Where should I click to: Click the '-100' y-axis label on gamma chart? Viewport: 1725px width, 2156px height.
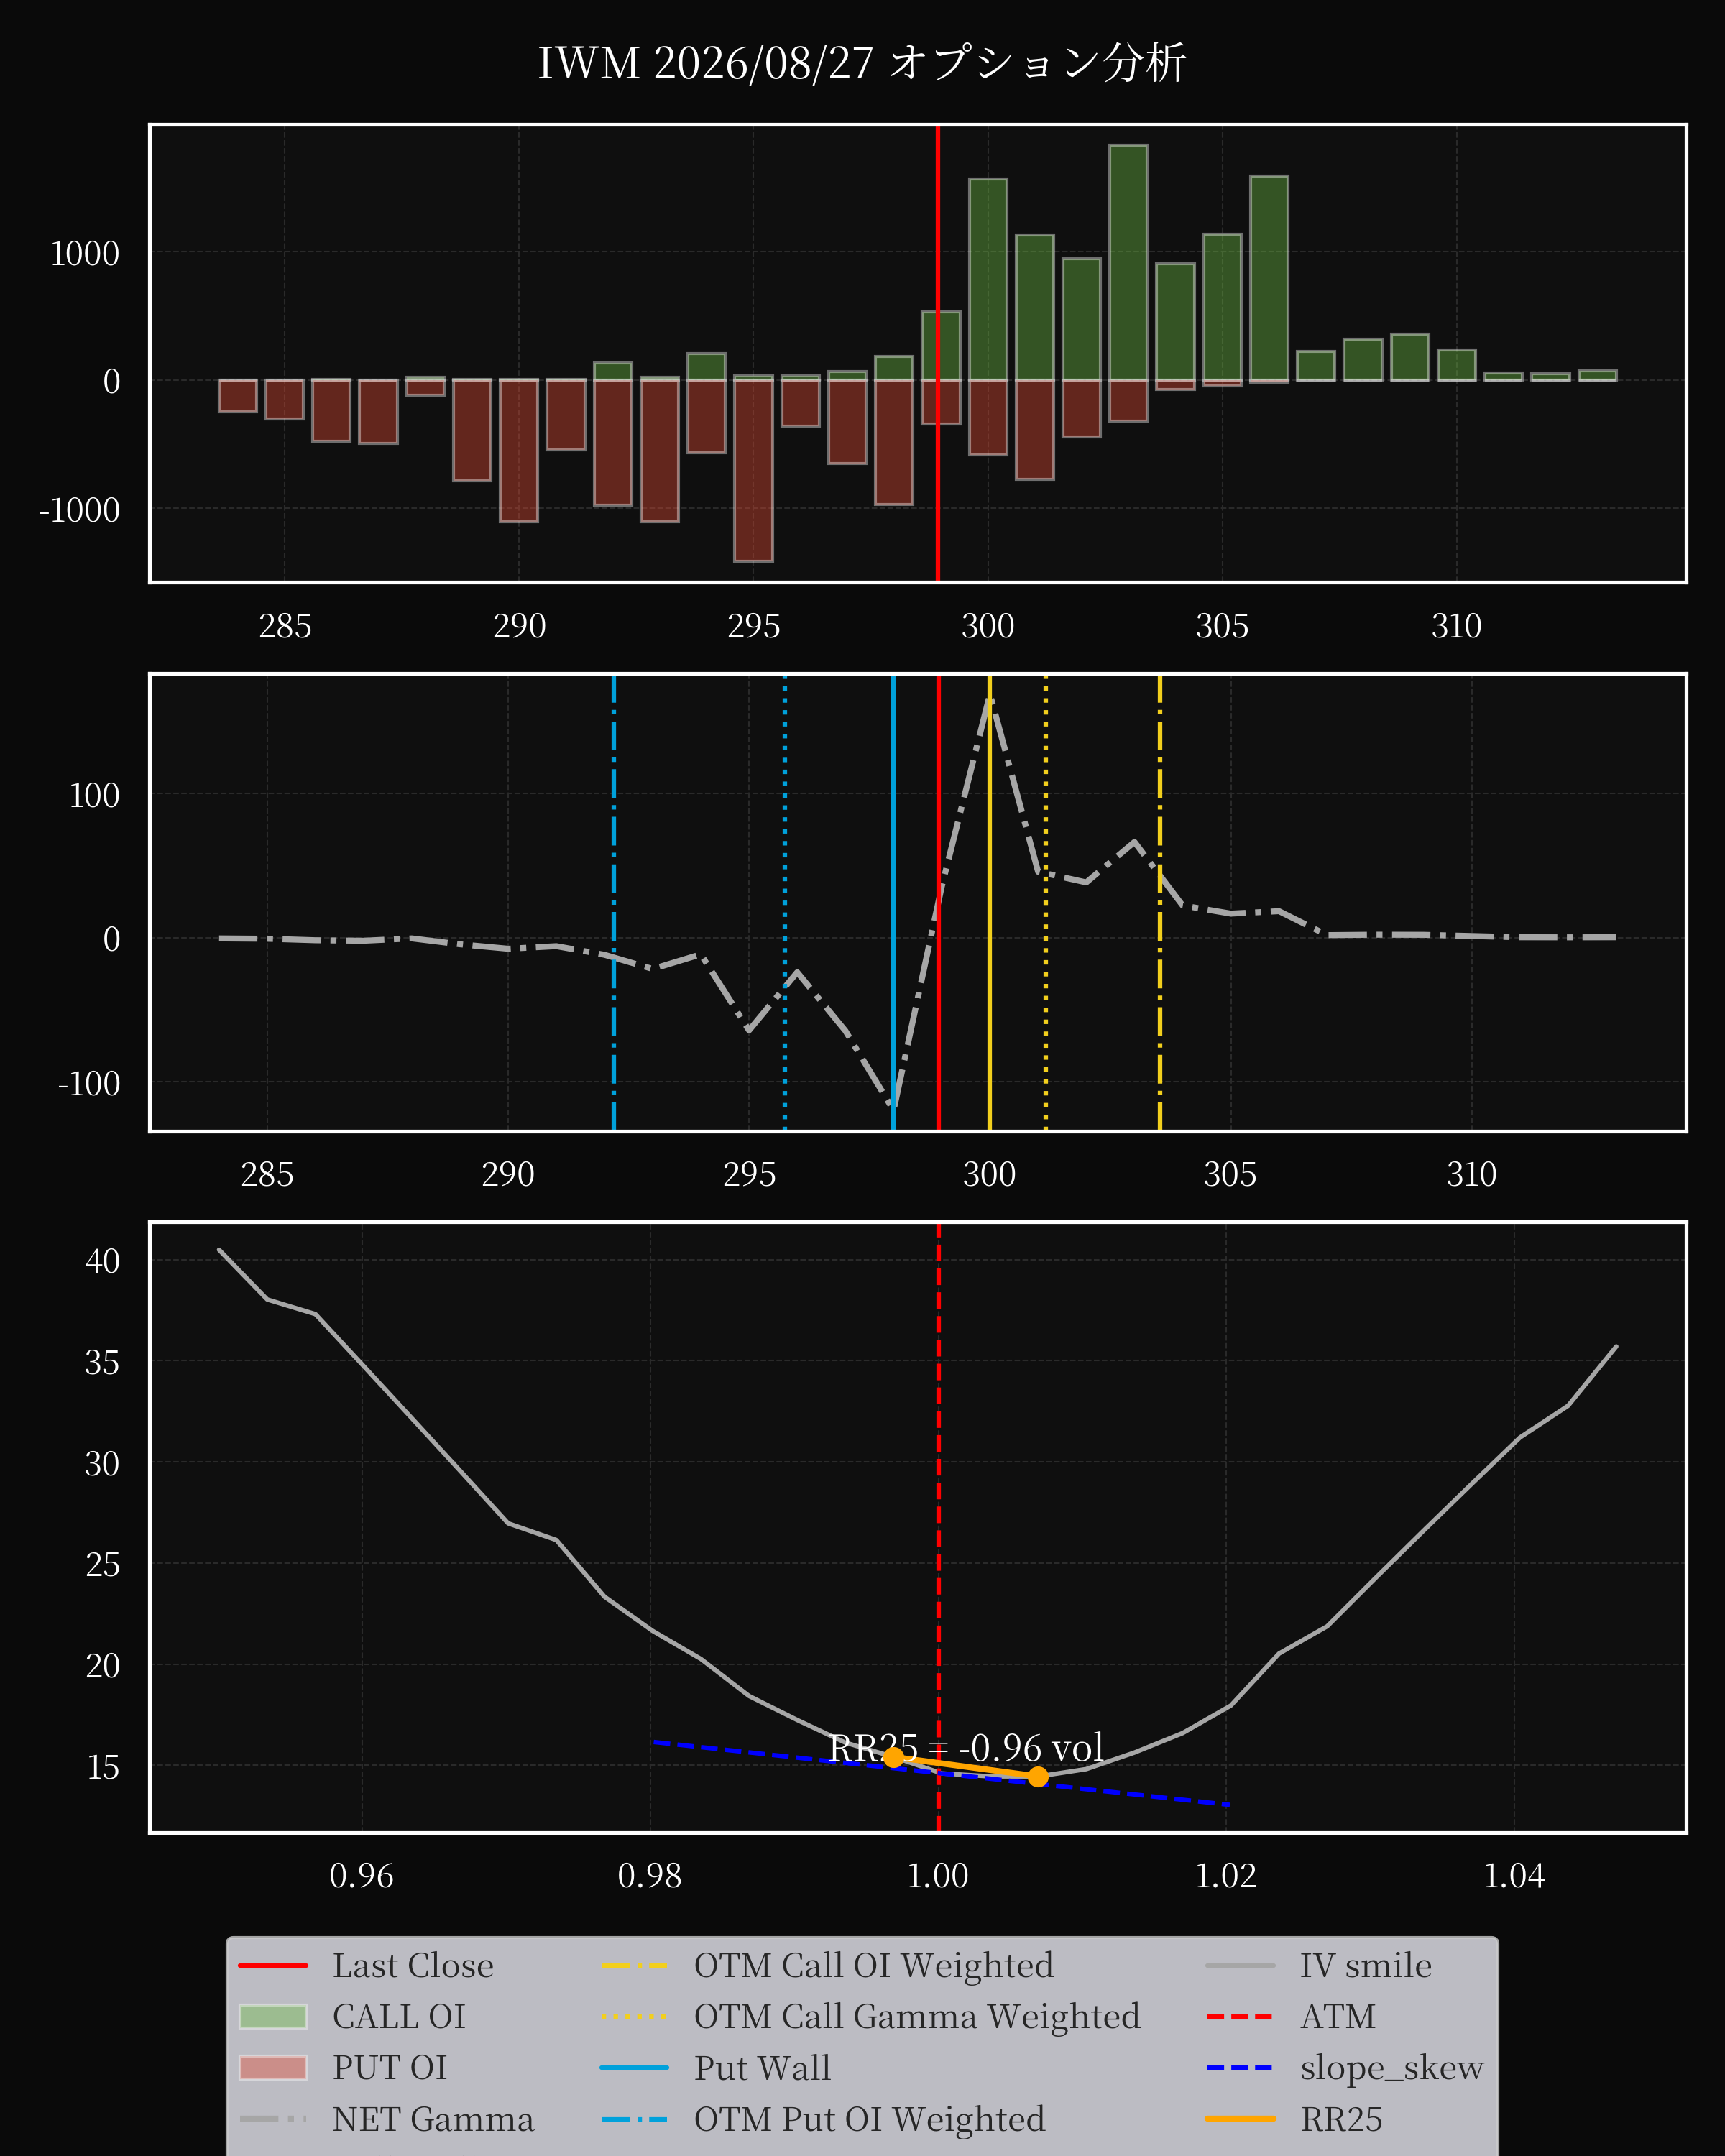point(89,1083)
